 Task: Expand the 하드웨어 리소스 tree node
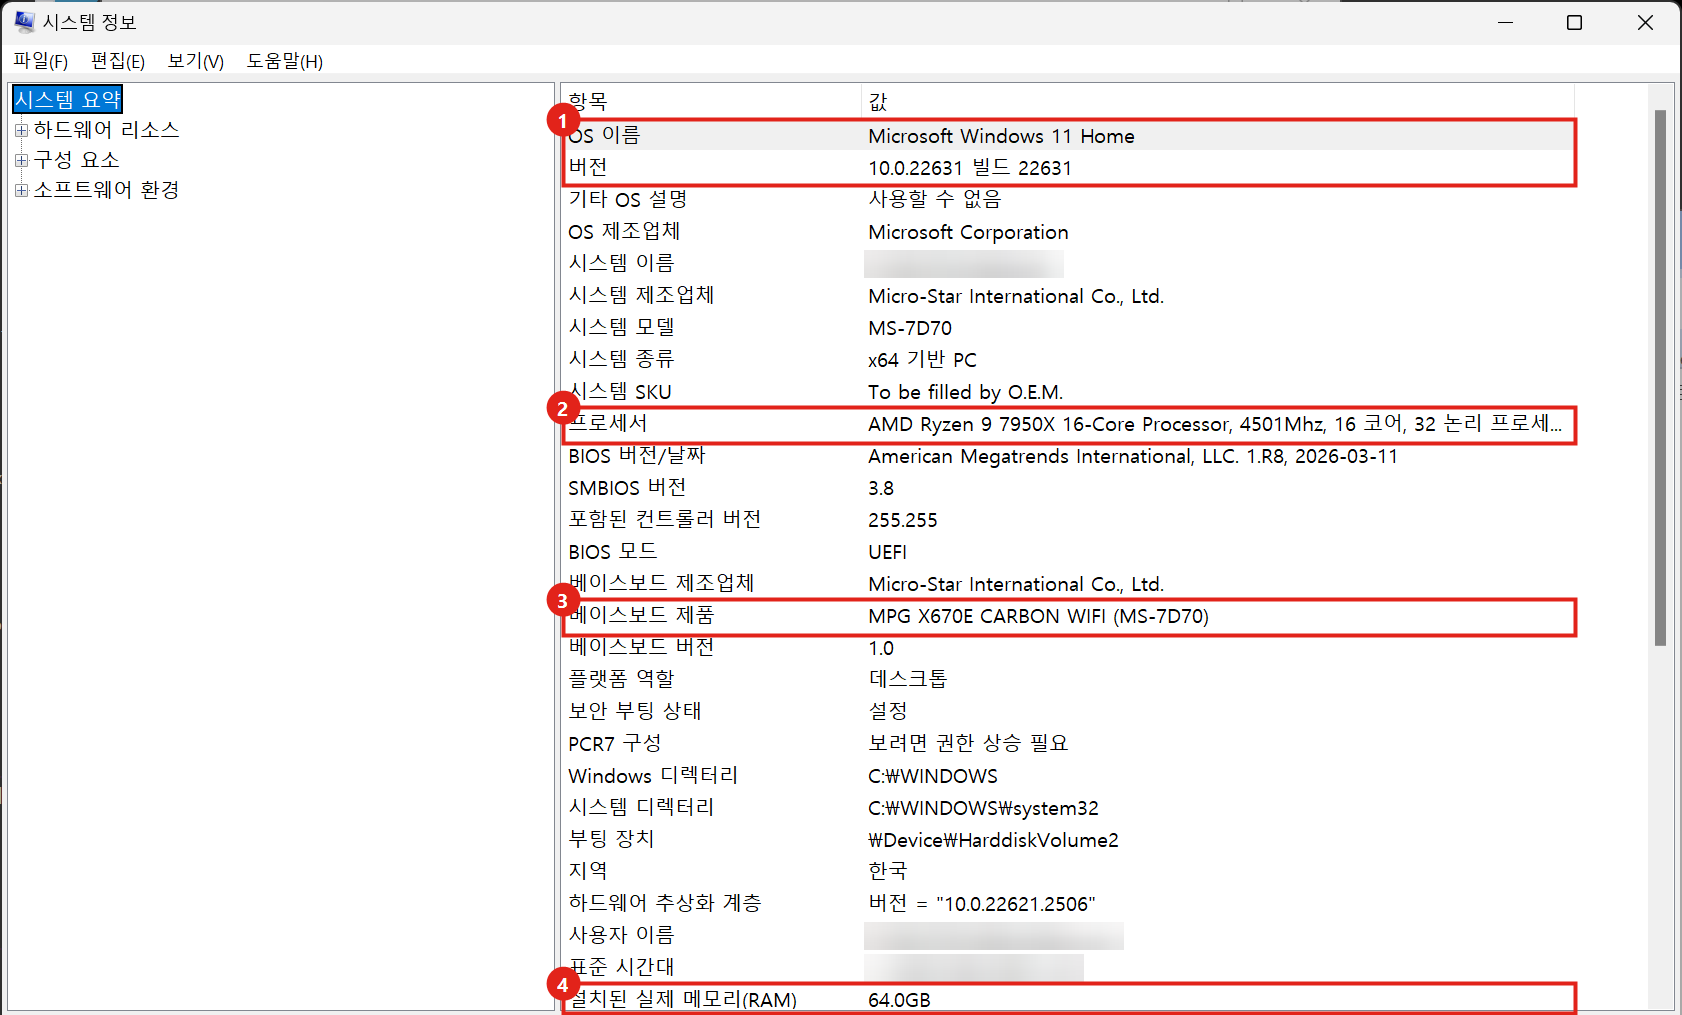tap(21, 130)
